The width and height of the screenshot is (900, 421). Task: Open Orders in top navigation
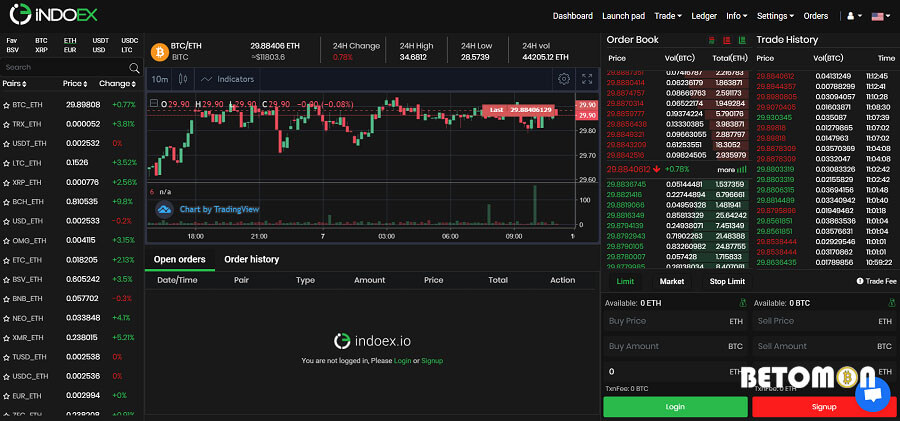tap(816, 16)
